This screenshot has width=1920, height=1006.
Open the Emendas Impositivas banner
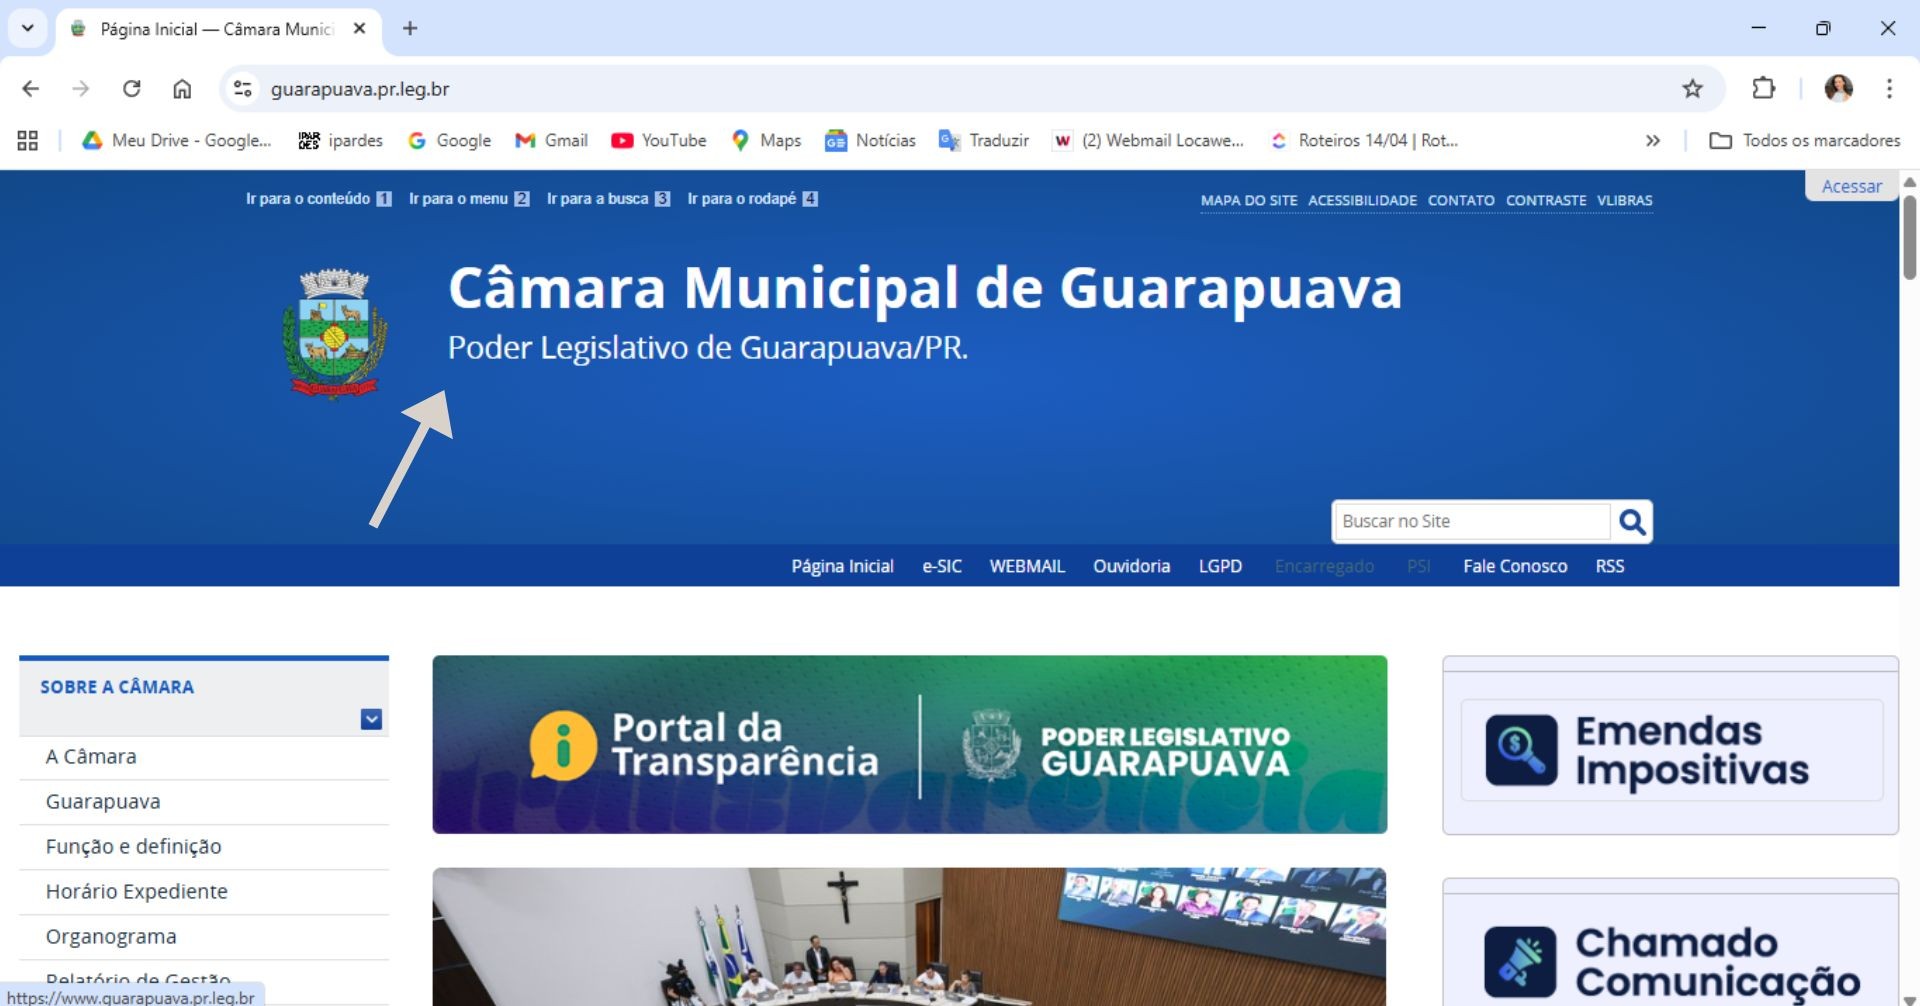click(1670, 750)
